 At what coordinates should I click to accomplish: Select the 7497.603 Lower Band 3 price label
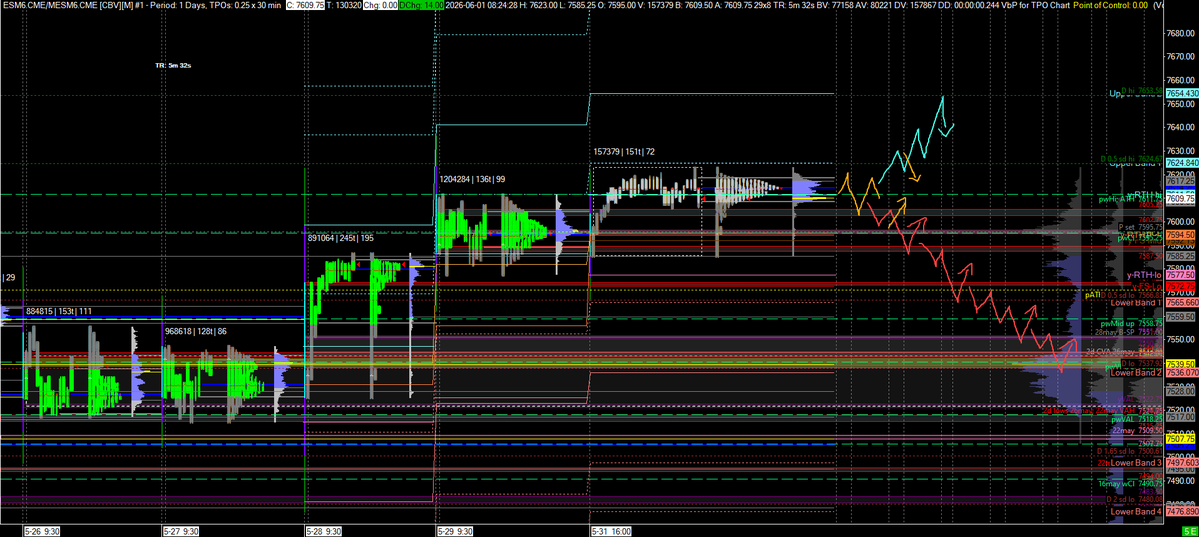(1182, 463)
